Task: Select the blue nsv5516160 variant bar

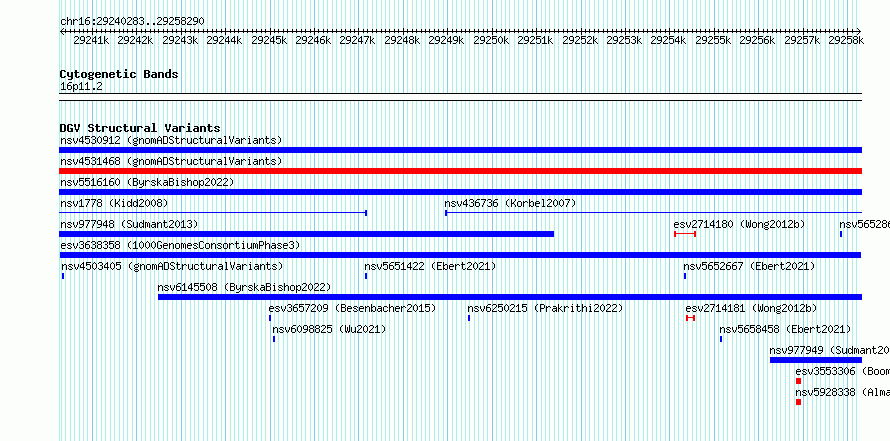Action: pyautogui.click(x=460, y=192)
